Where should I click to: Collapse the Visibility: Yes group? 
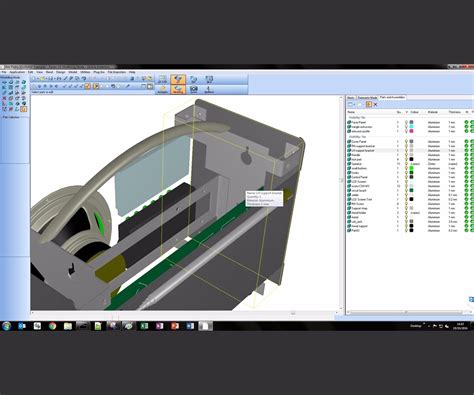(357, 137)
